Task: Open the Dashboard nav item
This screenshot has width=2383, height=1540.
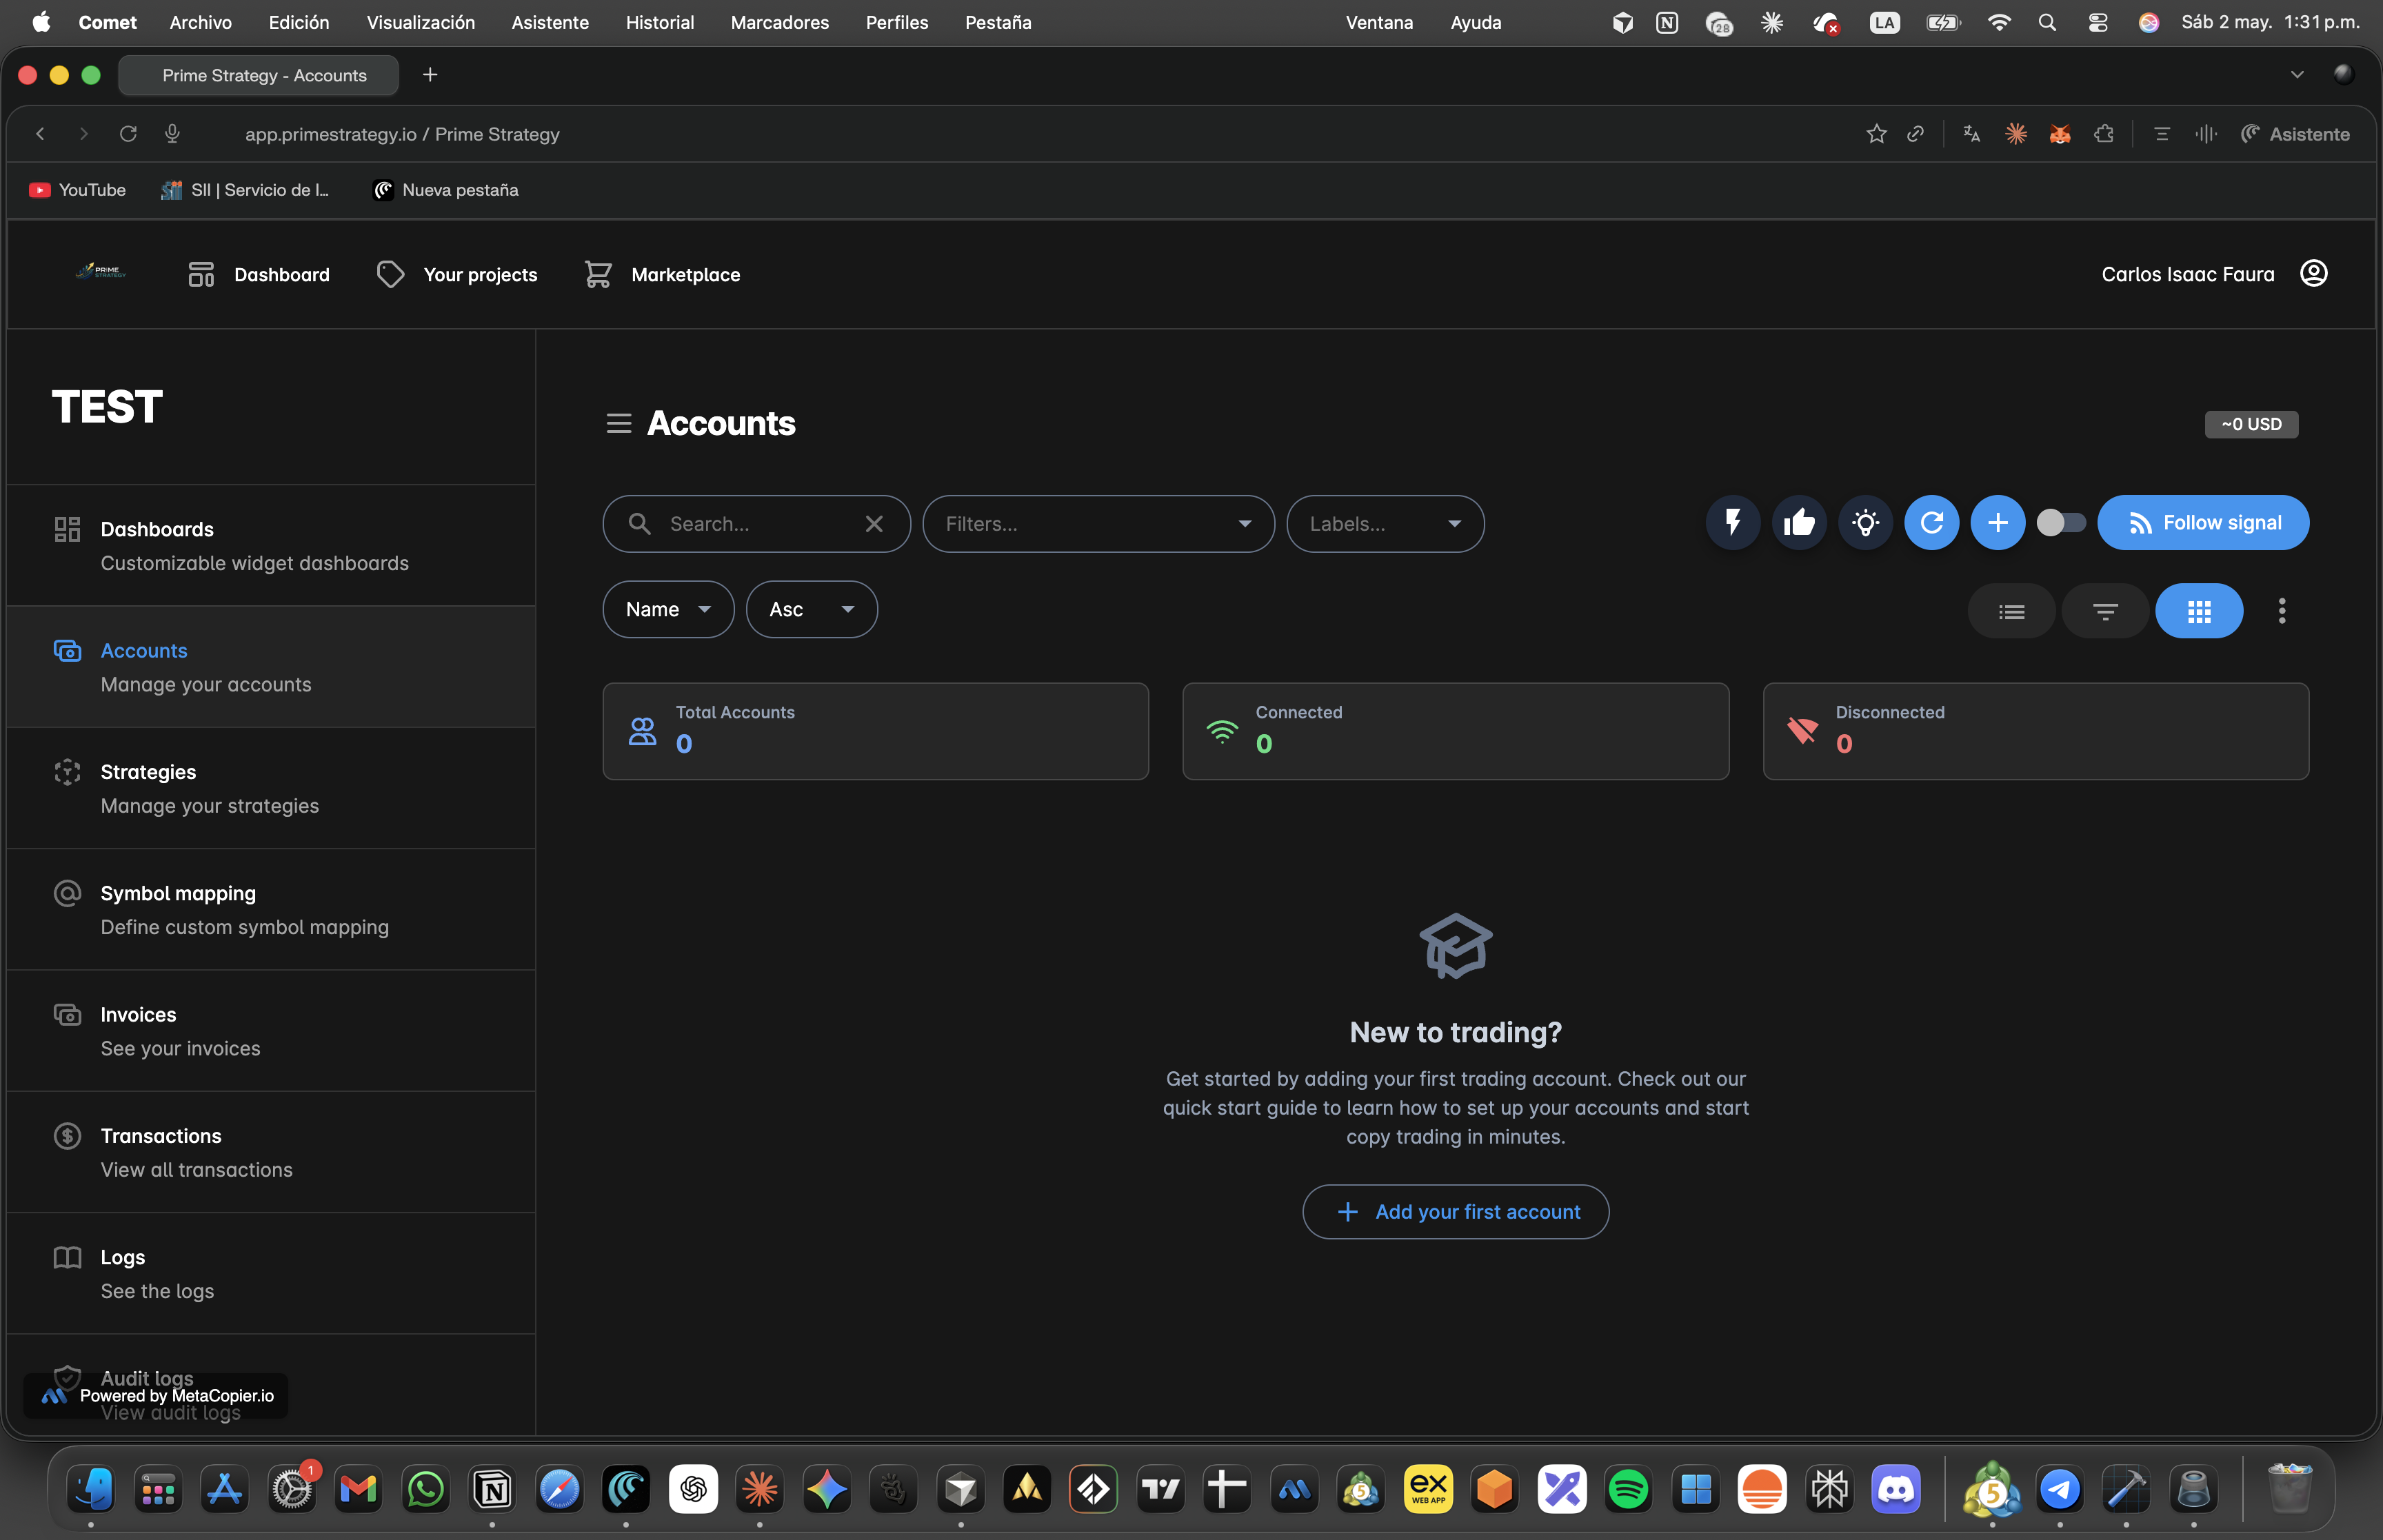Action: 259,275
